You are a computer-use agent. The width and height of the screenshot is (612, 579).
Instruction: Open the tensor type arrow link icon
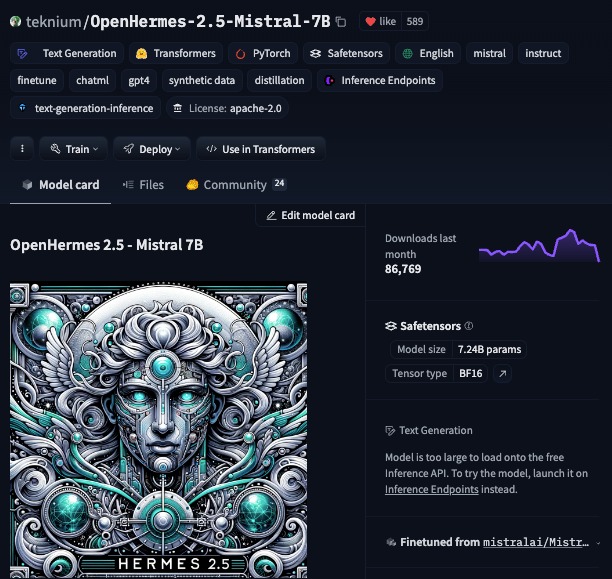click(502, 374)
